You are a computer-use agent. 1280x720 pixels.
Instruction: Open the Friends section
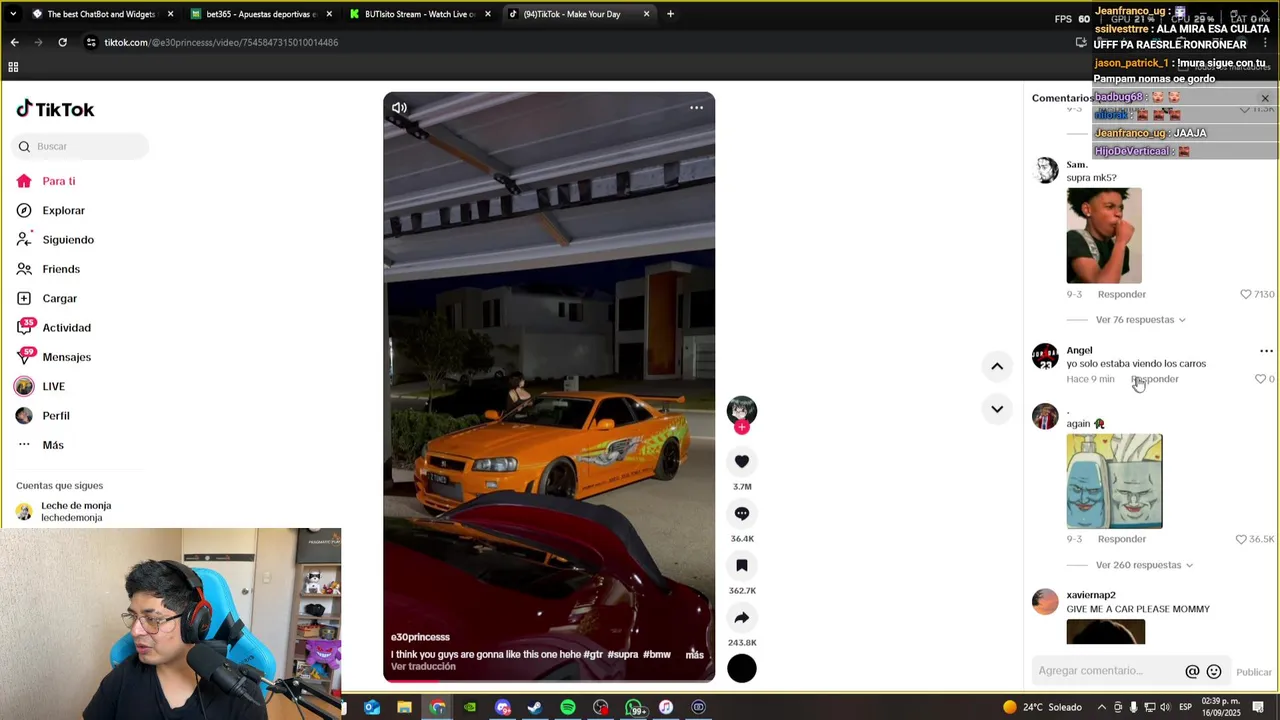pyautogui.click(x=48, y=269)
